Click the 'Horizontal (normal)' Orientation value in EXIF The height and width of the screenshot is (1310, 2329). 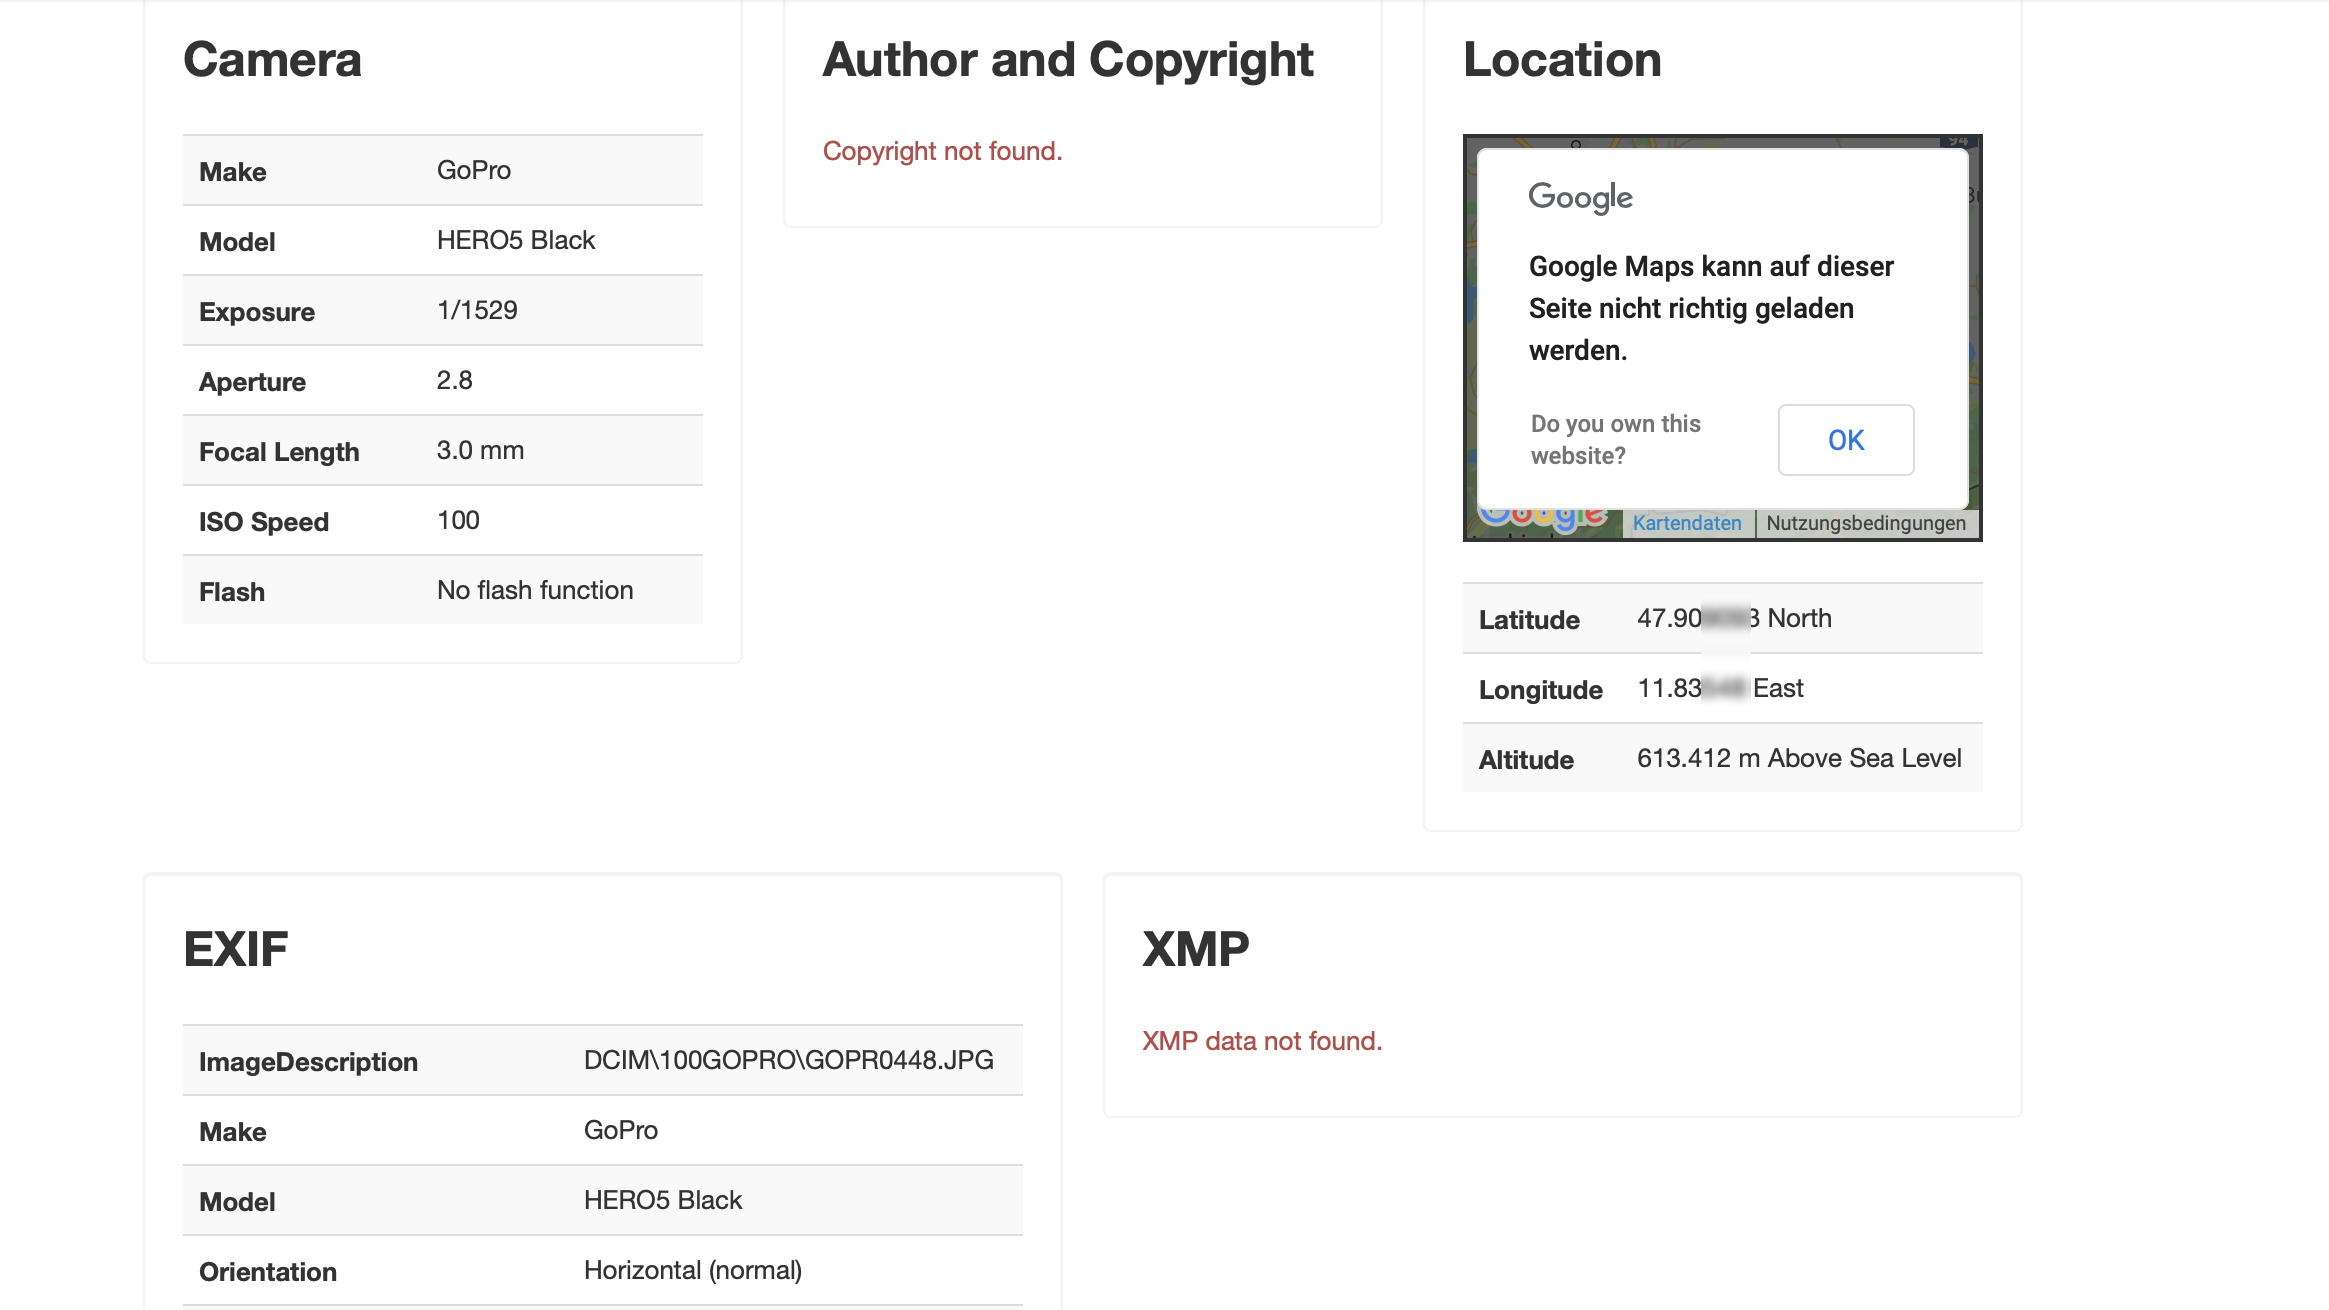(692, 1270)
